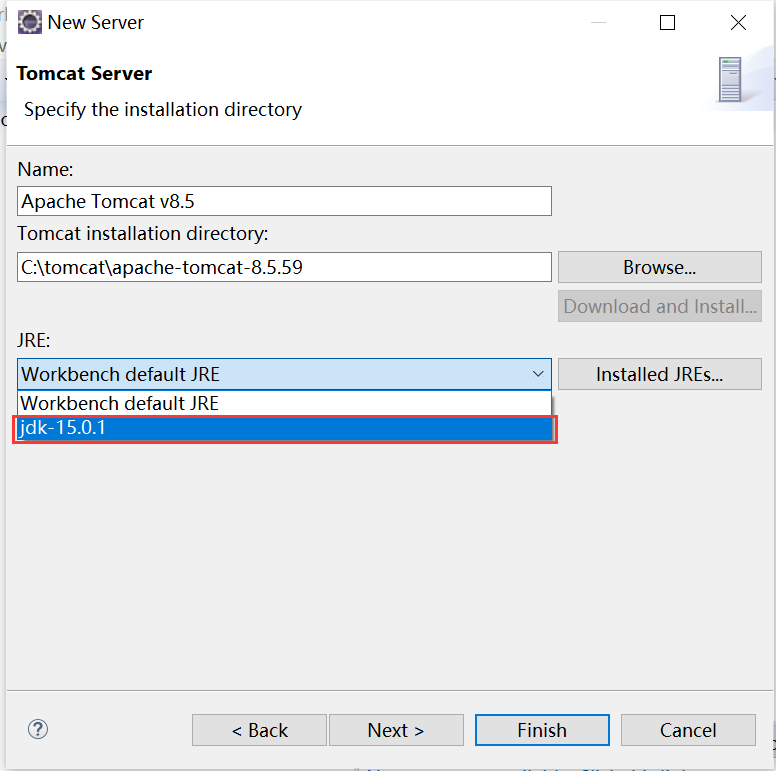Viewport: 776px width, 771px height.
Task: Click the "JRE:" label
Action: (x=34, y=340)
